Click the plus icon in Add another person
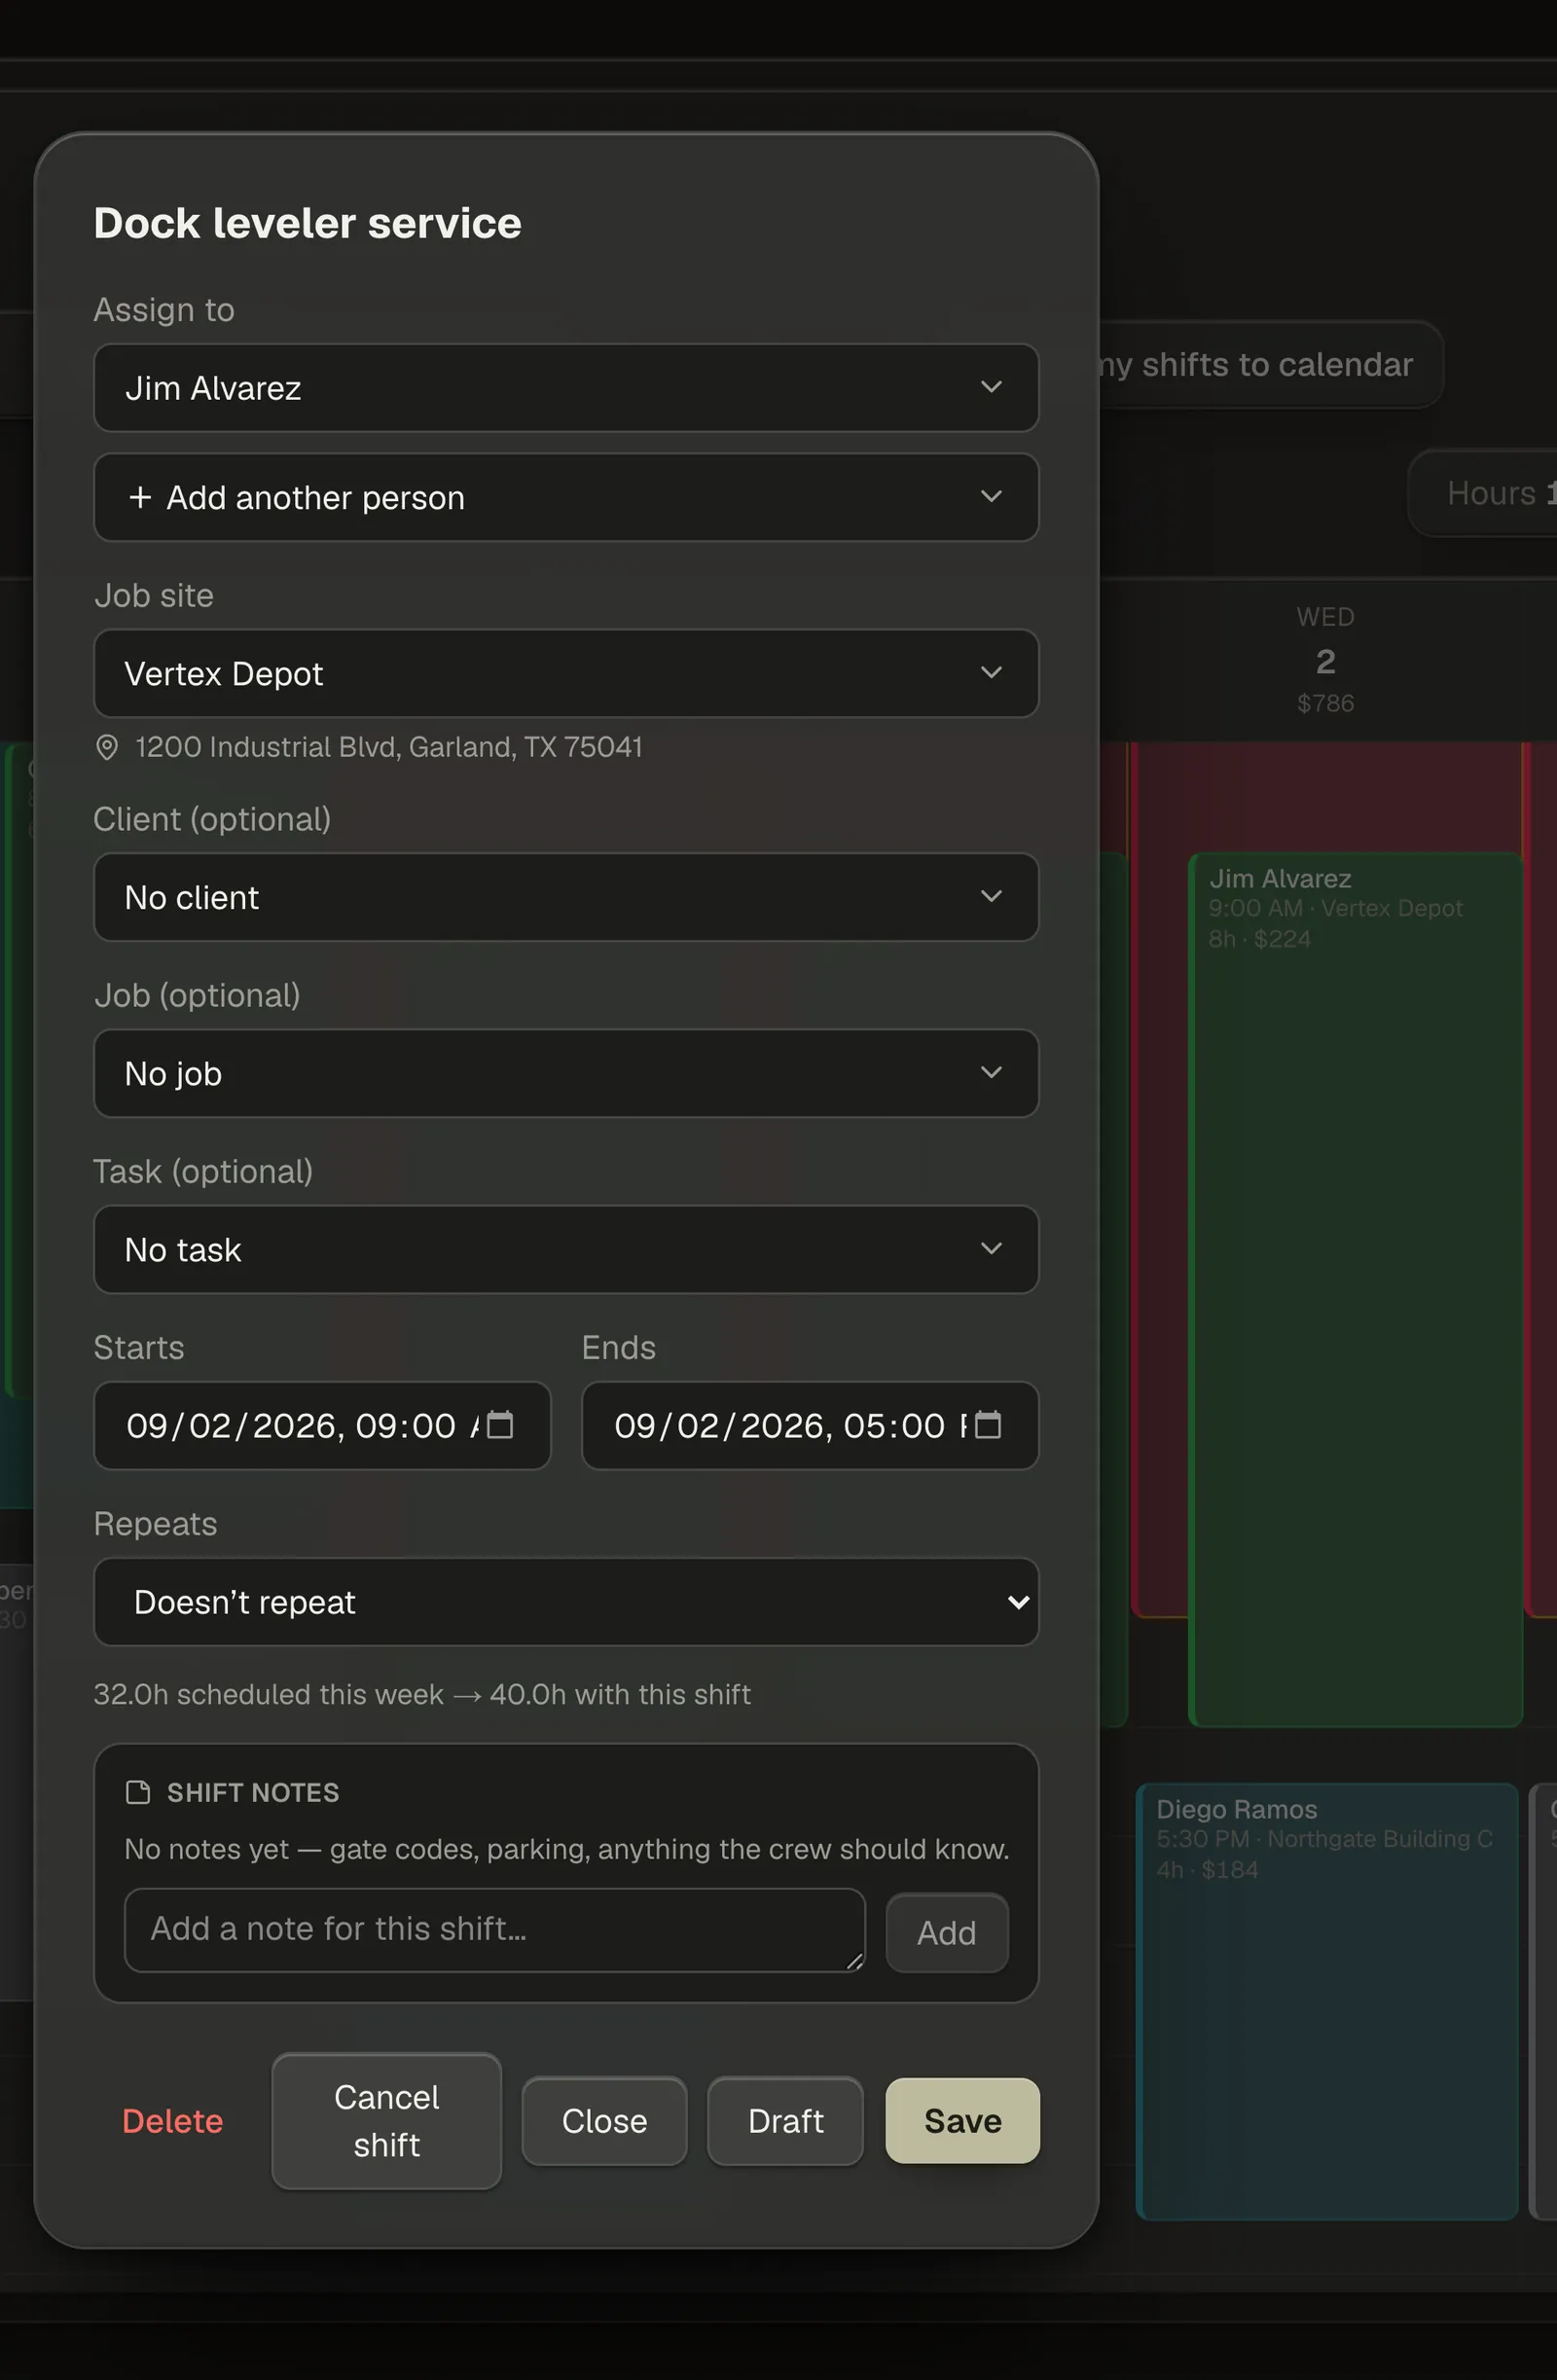Screen dimensions: 1557x2380 click(140, 497)
